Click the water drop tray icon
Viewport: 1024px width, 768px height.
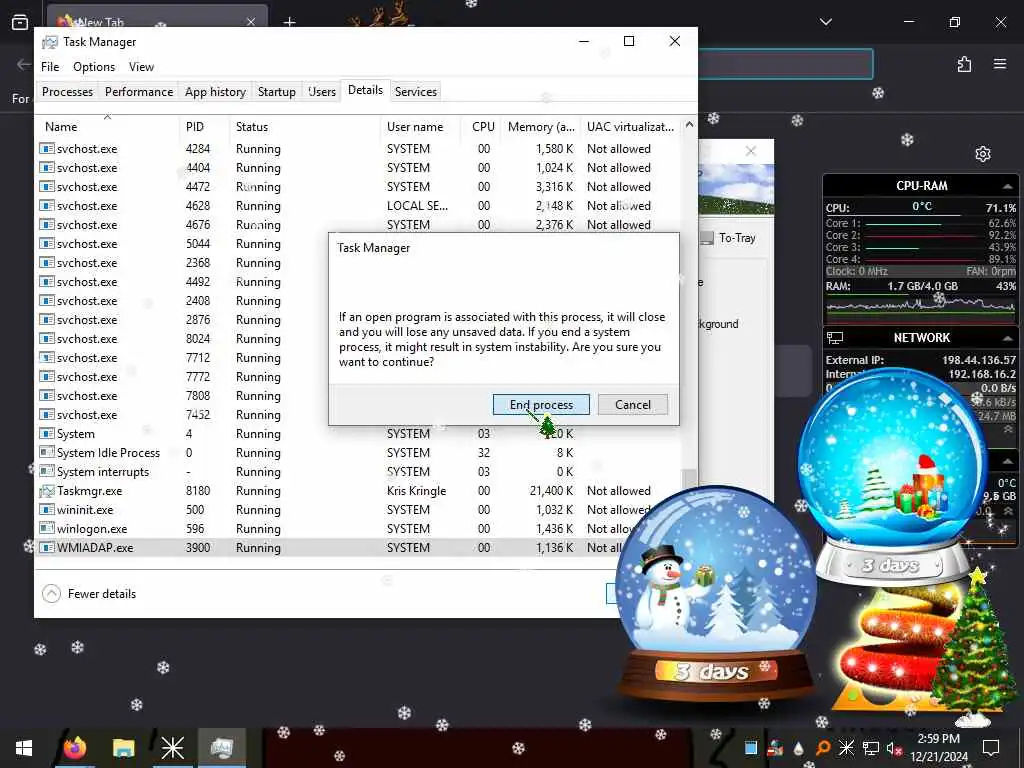click(798, 748)
